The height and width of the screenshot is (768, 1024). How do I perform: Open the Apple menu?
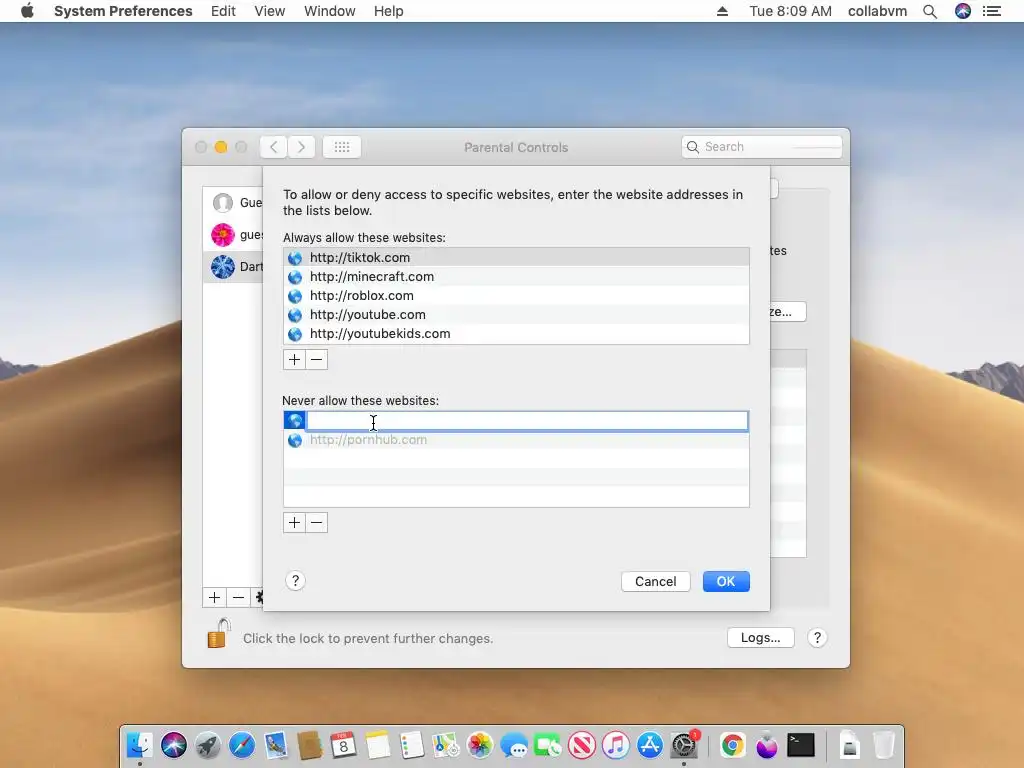pyautogui.click(x=27, y=11)
